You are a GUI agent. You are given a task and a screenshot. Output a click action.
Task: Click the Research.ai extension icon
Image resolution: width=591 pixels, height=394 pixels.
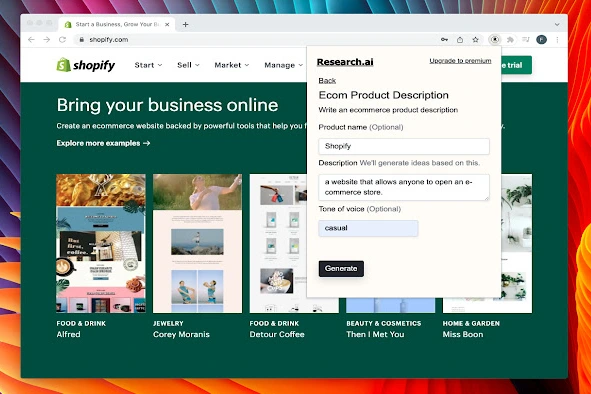(x=495, y=39)
